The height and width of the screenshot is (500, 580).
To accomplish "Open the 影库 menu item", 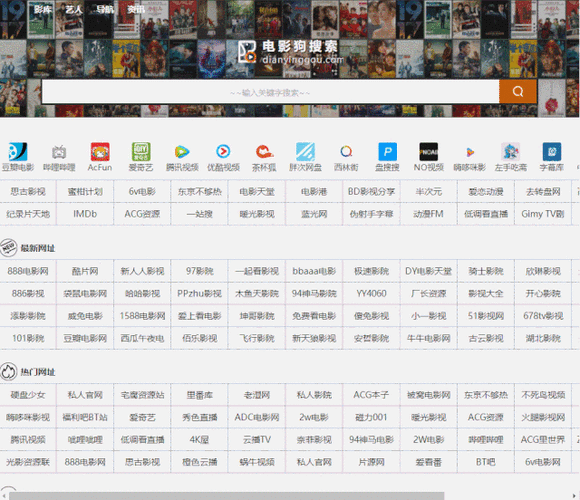I will pos(43,10).
